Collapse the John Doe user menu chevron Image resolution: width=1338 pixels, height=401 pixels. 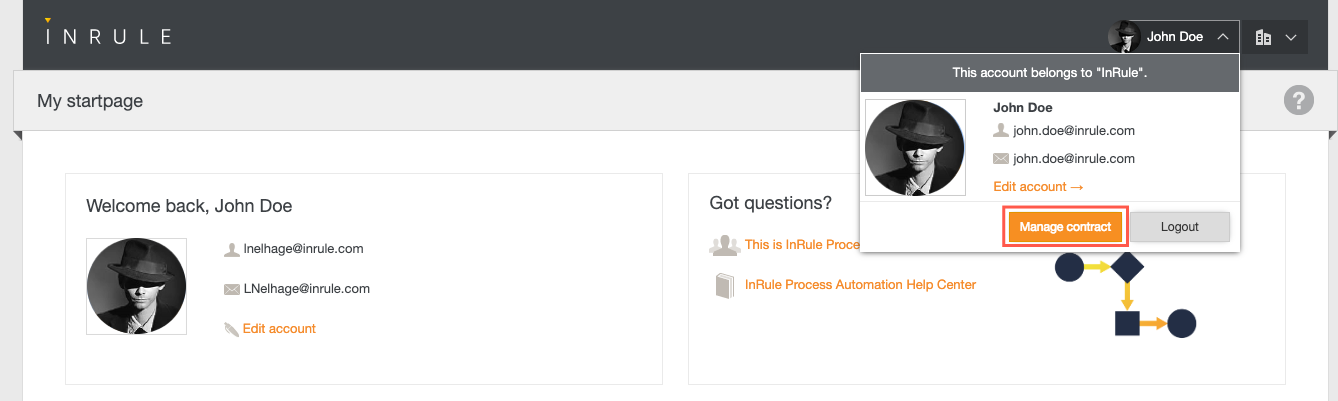(1223, 37)
